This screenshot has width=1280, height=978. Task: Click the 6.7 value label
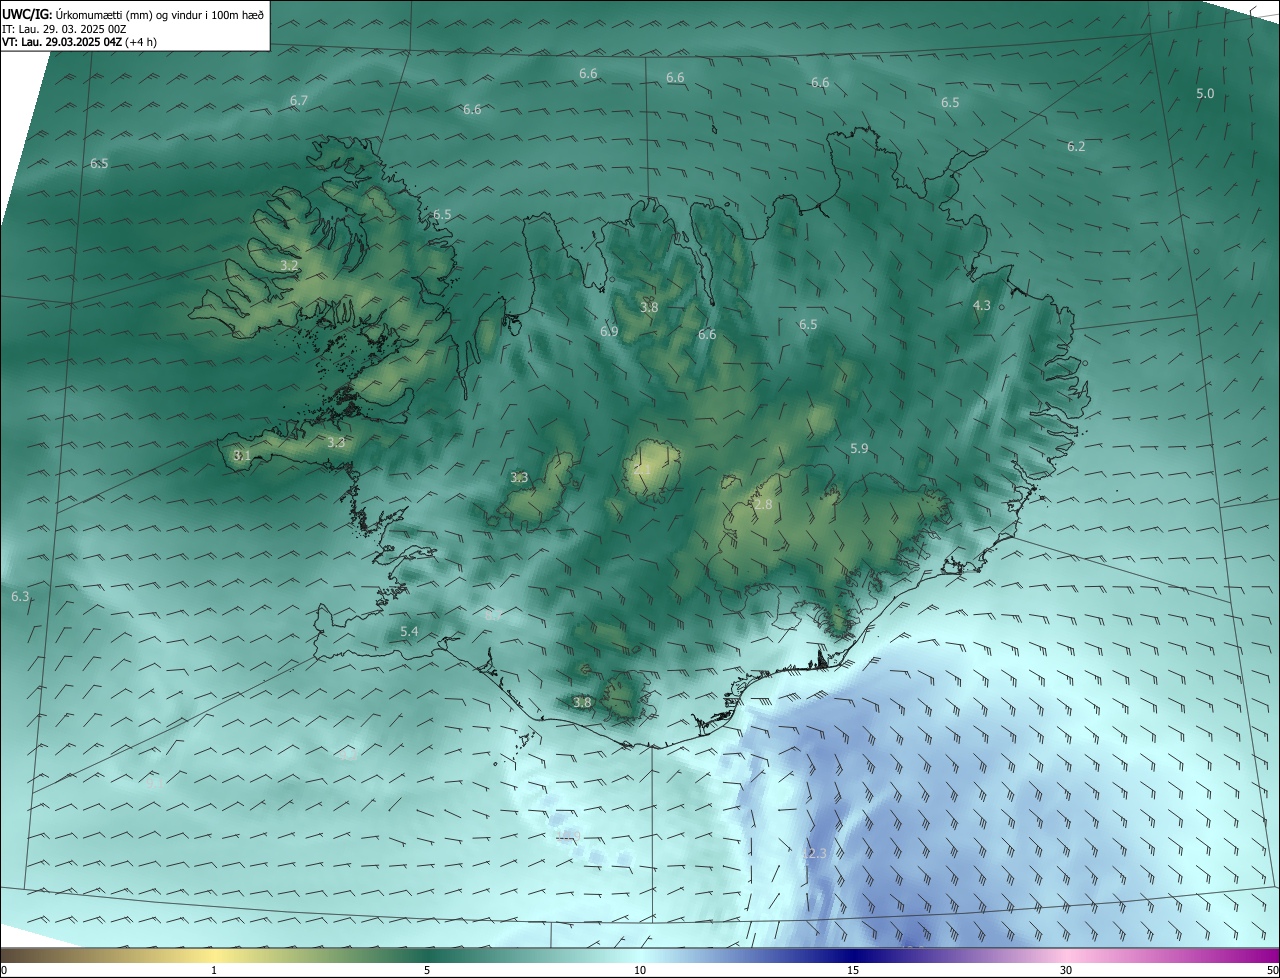pyautogui.click(x=299, y=100)
